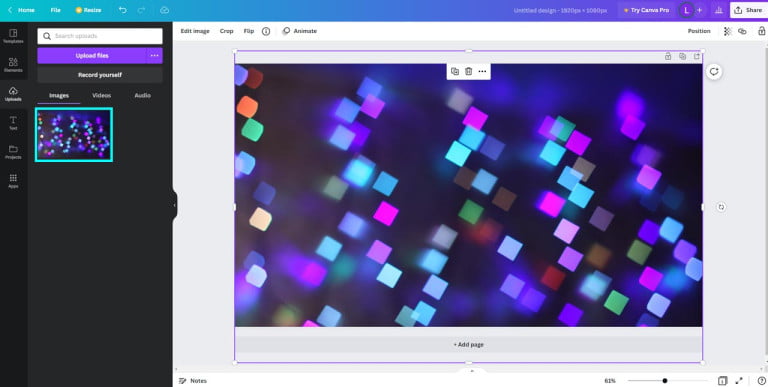This screenshot has width=768, height=387.
Task: Open the grid view page icon
Action: (722, 381)
